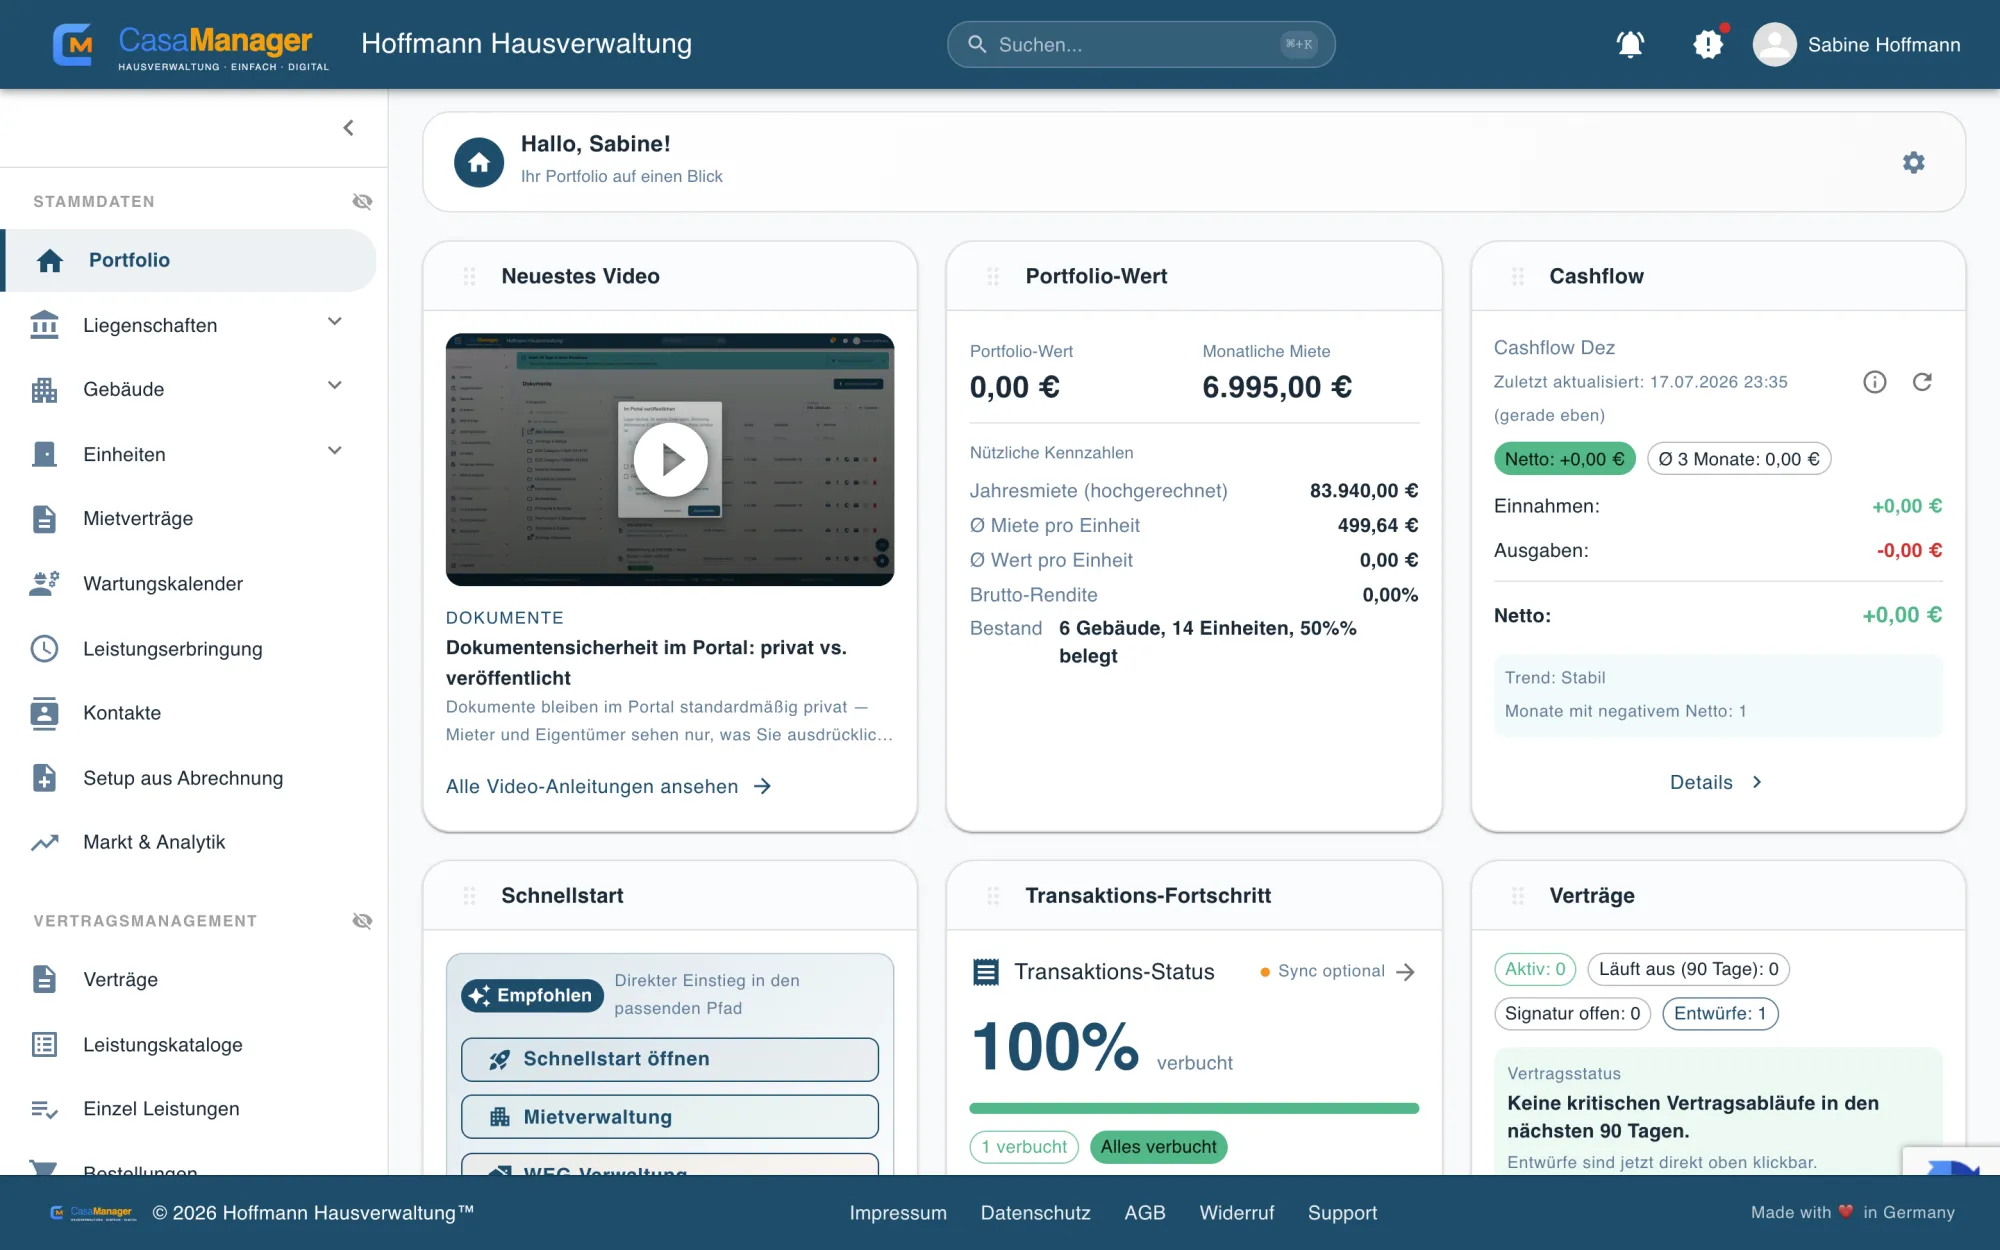The image size is (2000, 1250).
Task: Click drag handle of Portfolio-Wert card
Action: point(993,276)
